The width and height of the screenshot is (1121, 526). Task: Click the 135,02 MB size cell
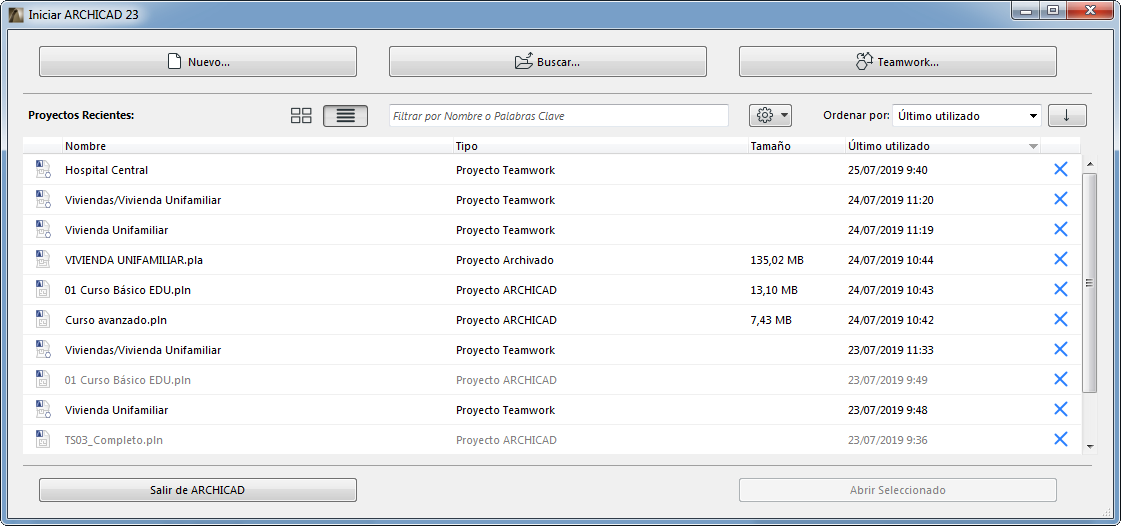(777, 260)
